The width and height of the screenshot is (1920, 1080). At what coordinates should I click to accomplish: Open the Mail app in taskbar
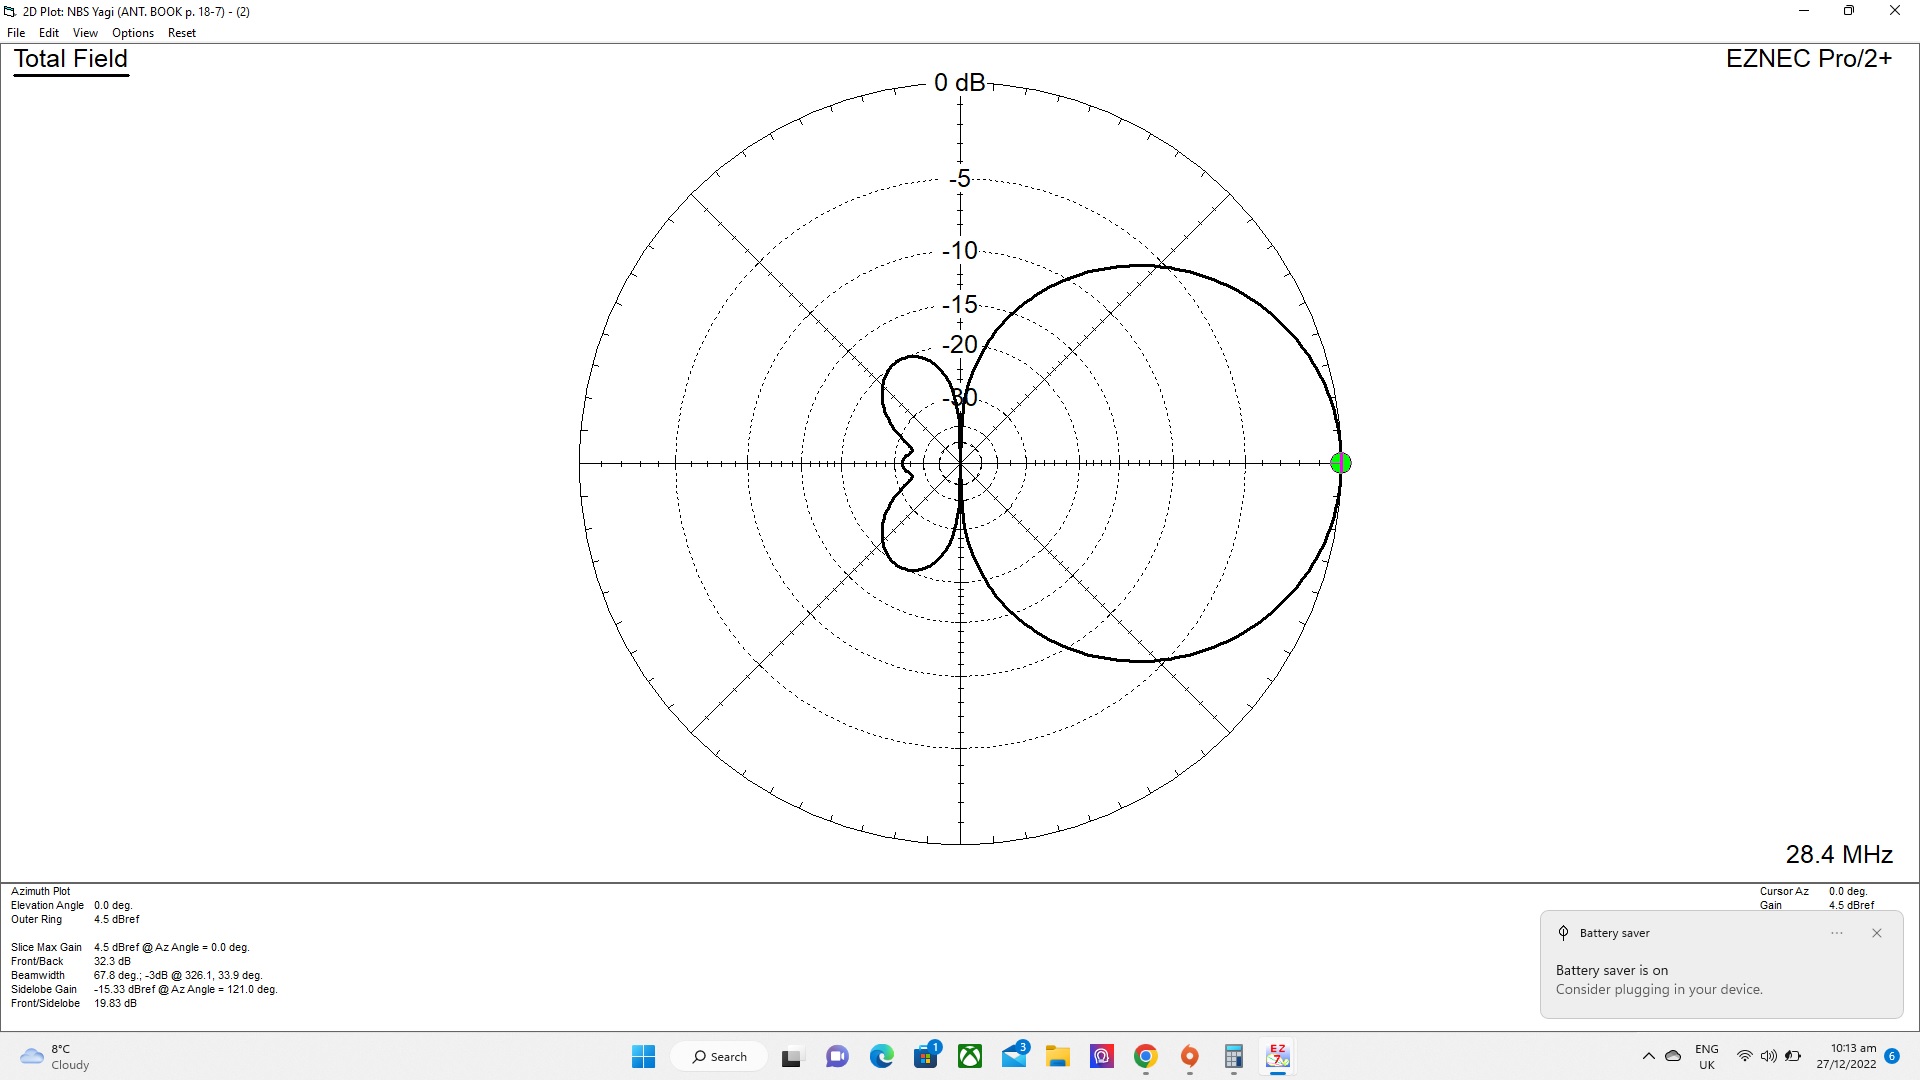point(1014,1056)
